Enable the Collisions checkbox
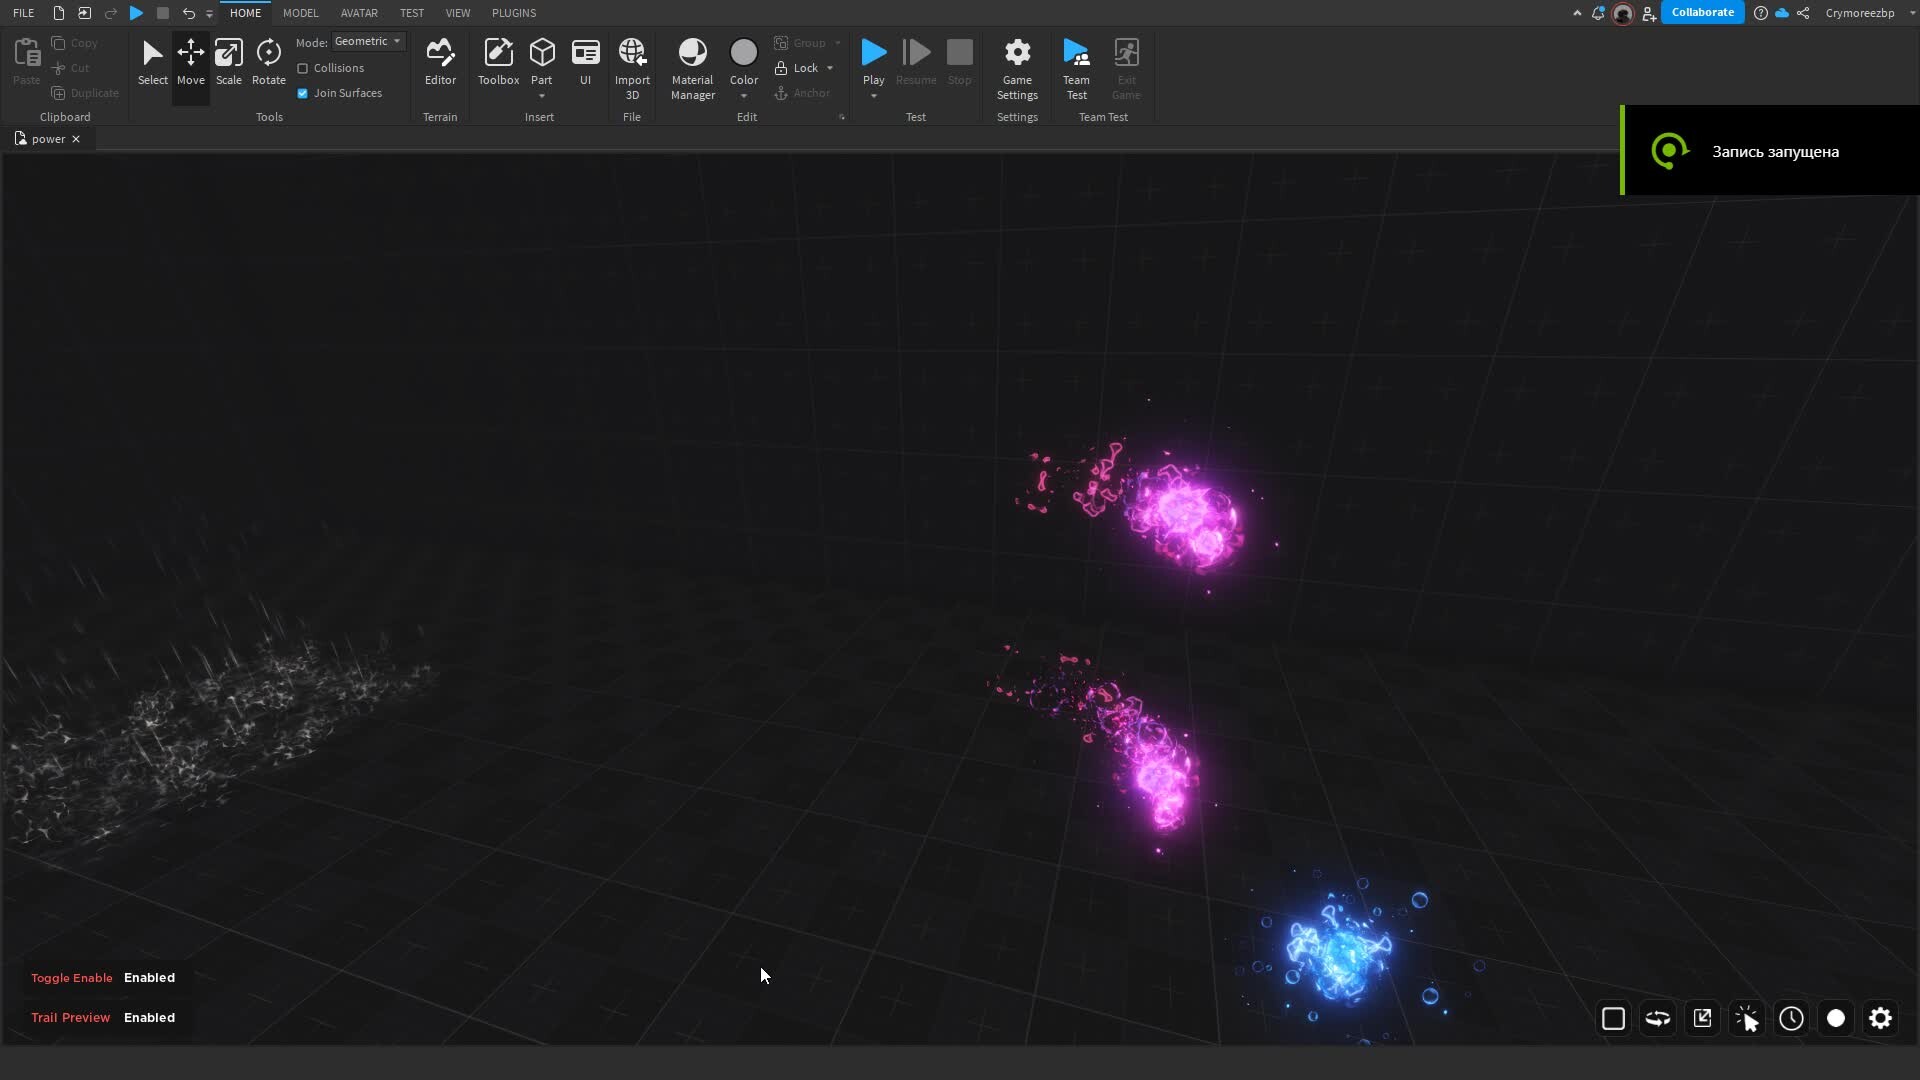Image resolution: width=1920 pixels, height=1080 pixels. pos(303,68)
